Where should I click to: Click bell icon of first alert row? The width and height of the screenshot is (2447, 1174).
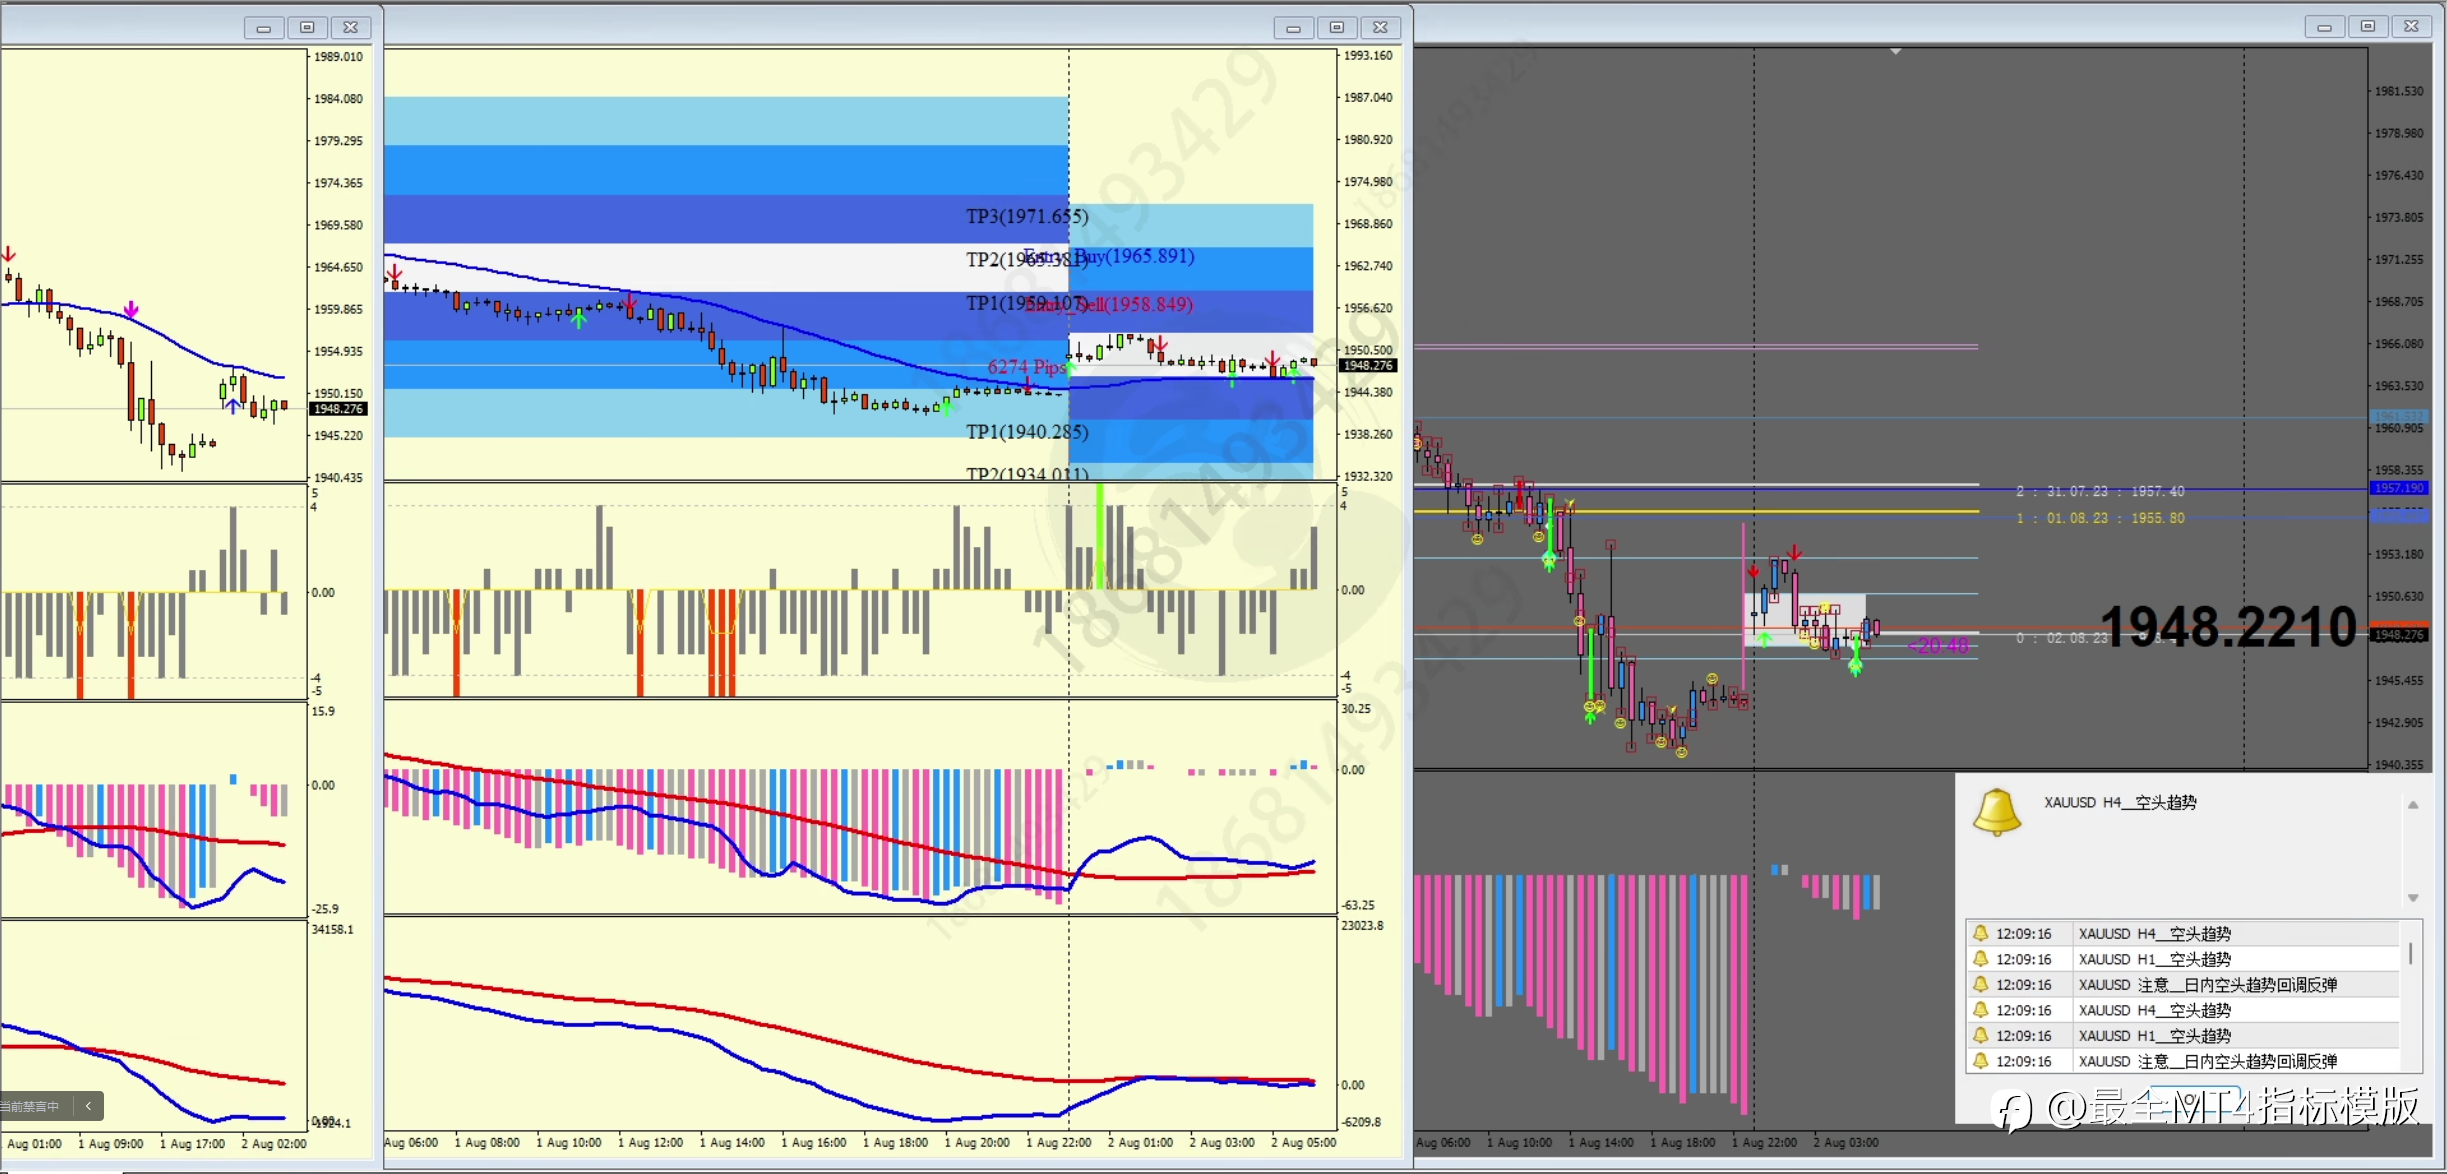pos(1980,933)
